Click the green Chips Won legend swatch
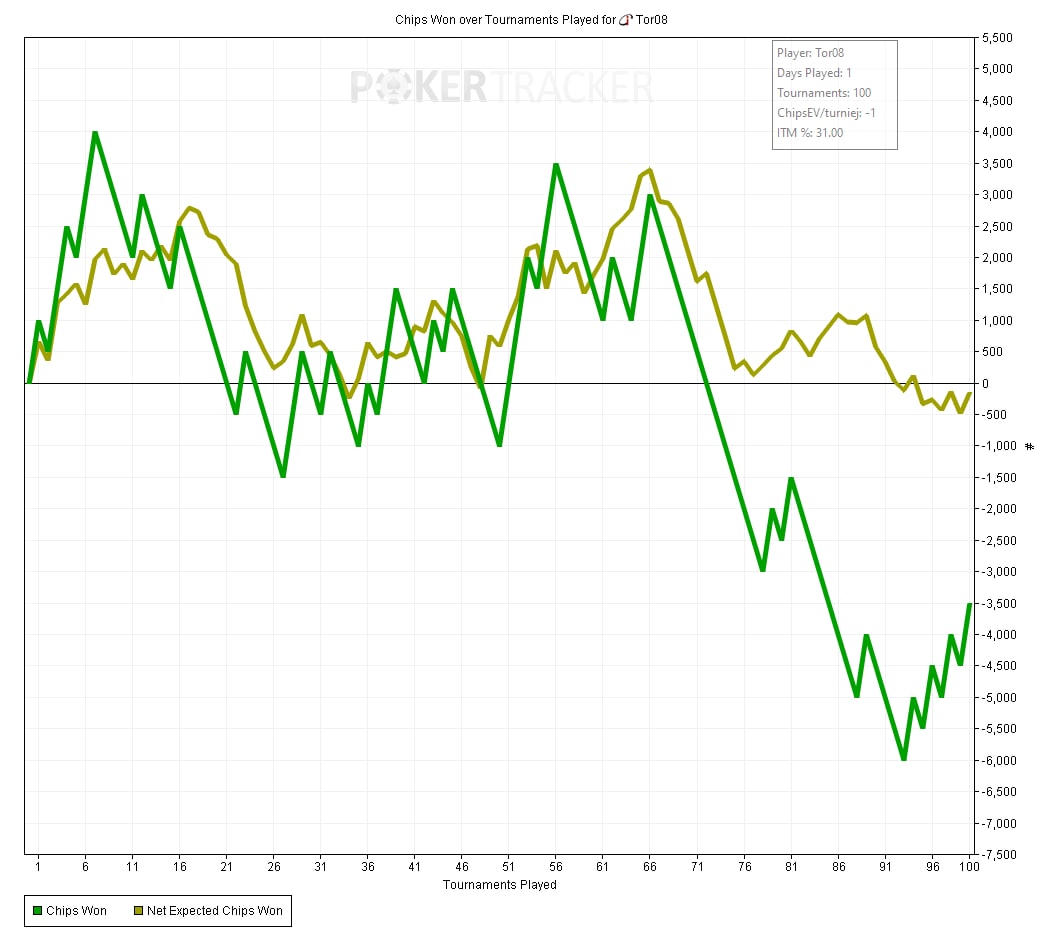The height and width of the screenshot is (943, 1053). coord(38,910)
